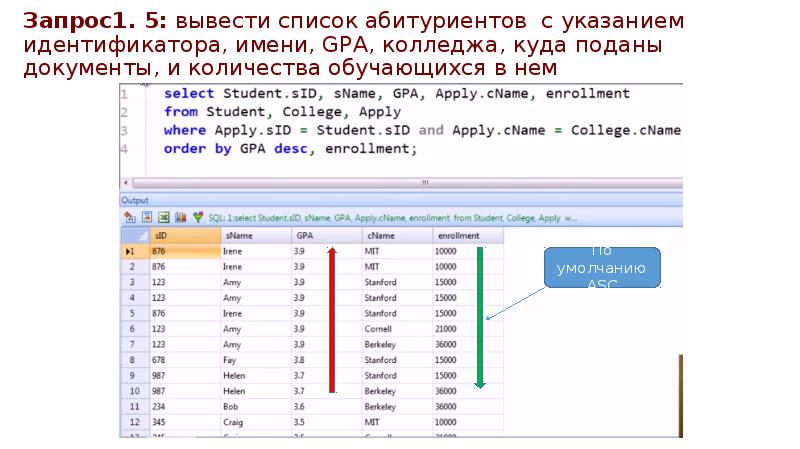Screen dimensions: 800x449
Task: Click row header number 12
Action: coord(135,422)
